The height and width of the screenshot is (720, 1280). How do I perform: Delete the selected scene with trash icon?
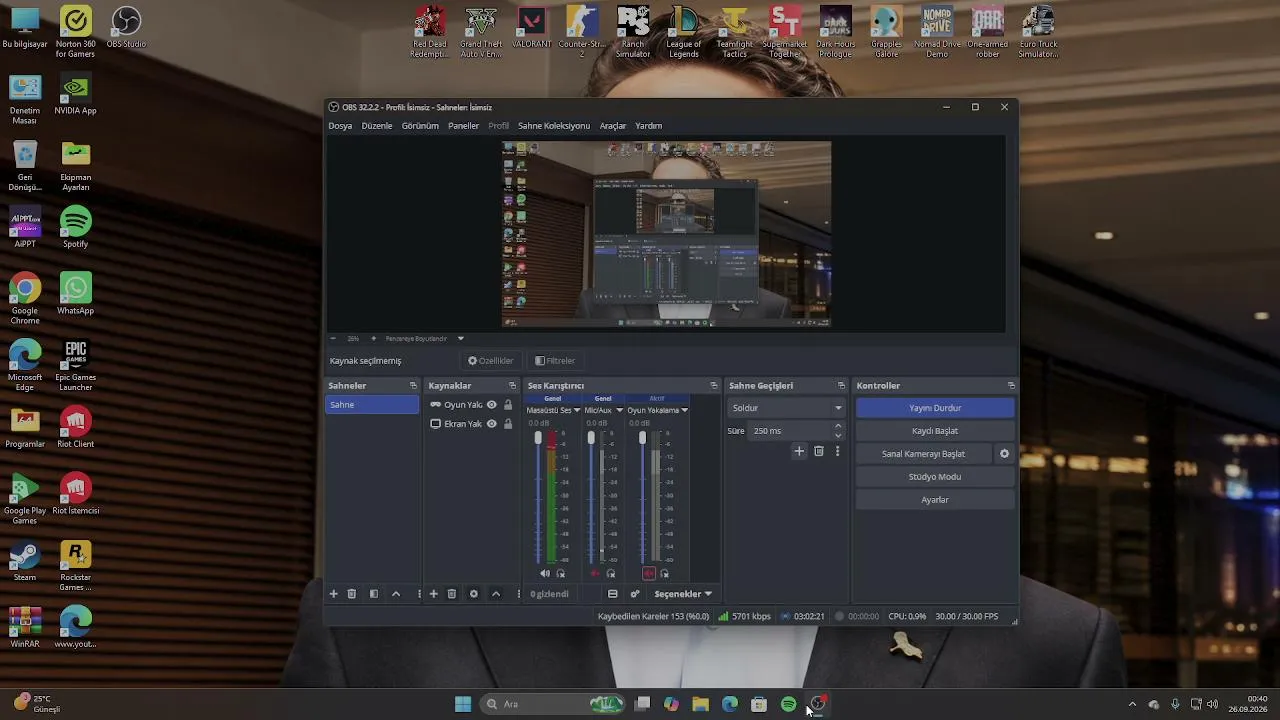(352, 594)
